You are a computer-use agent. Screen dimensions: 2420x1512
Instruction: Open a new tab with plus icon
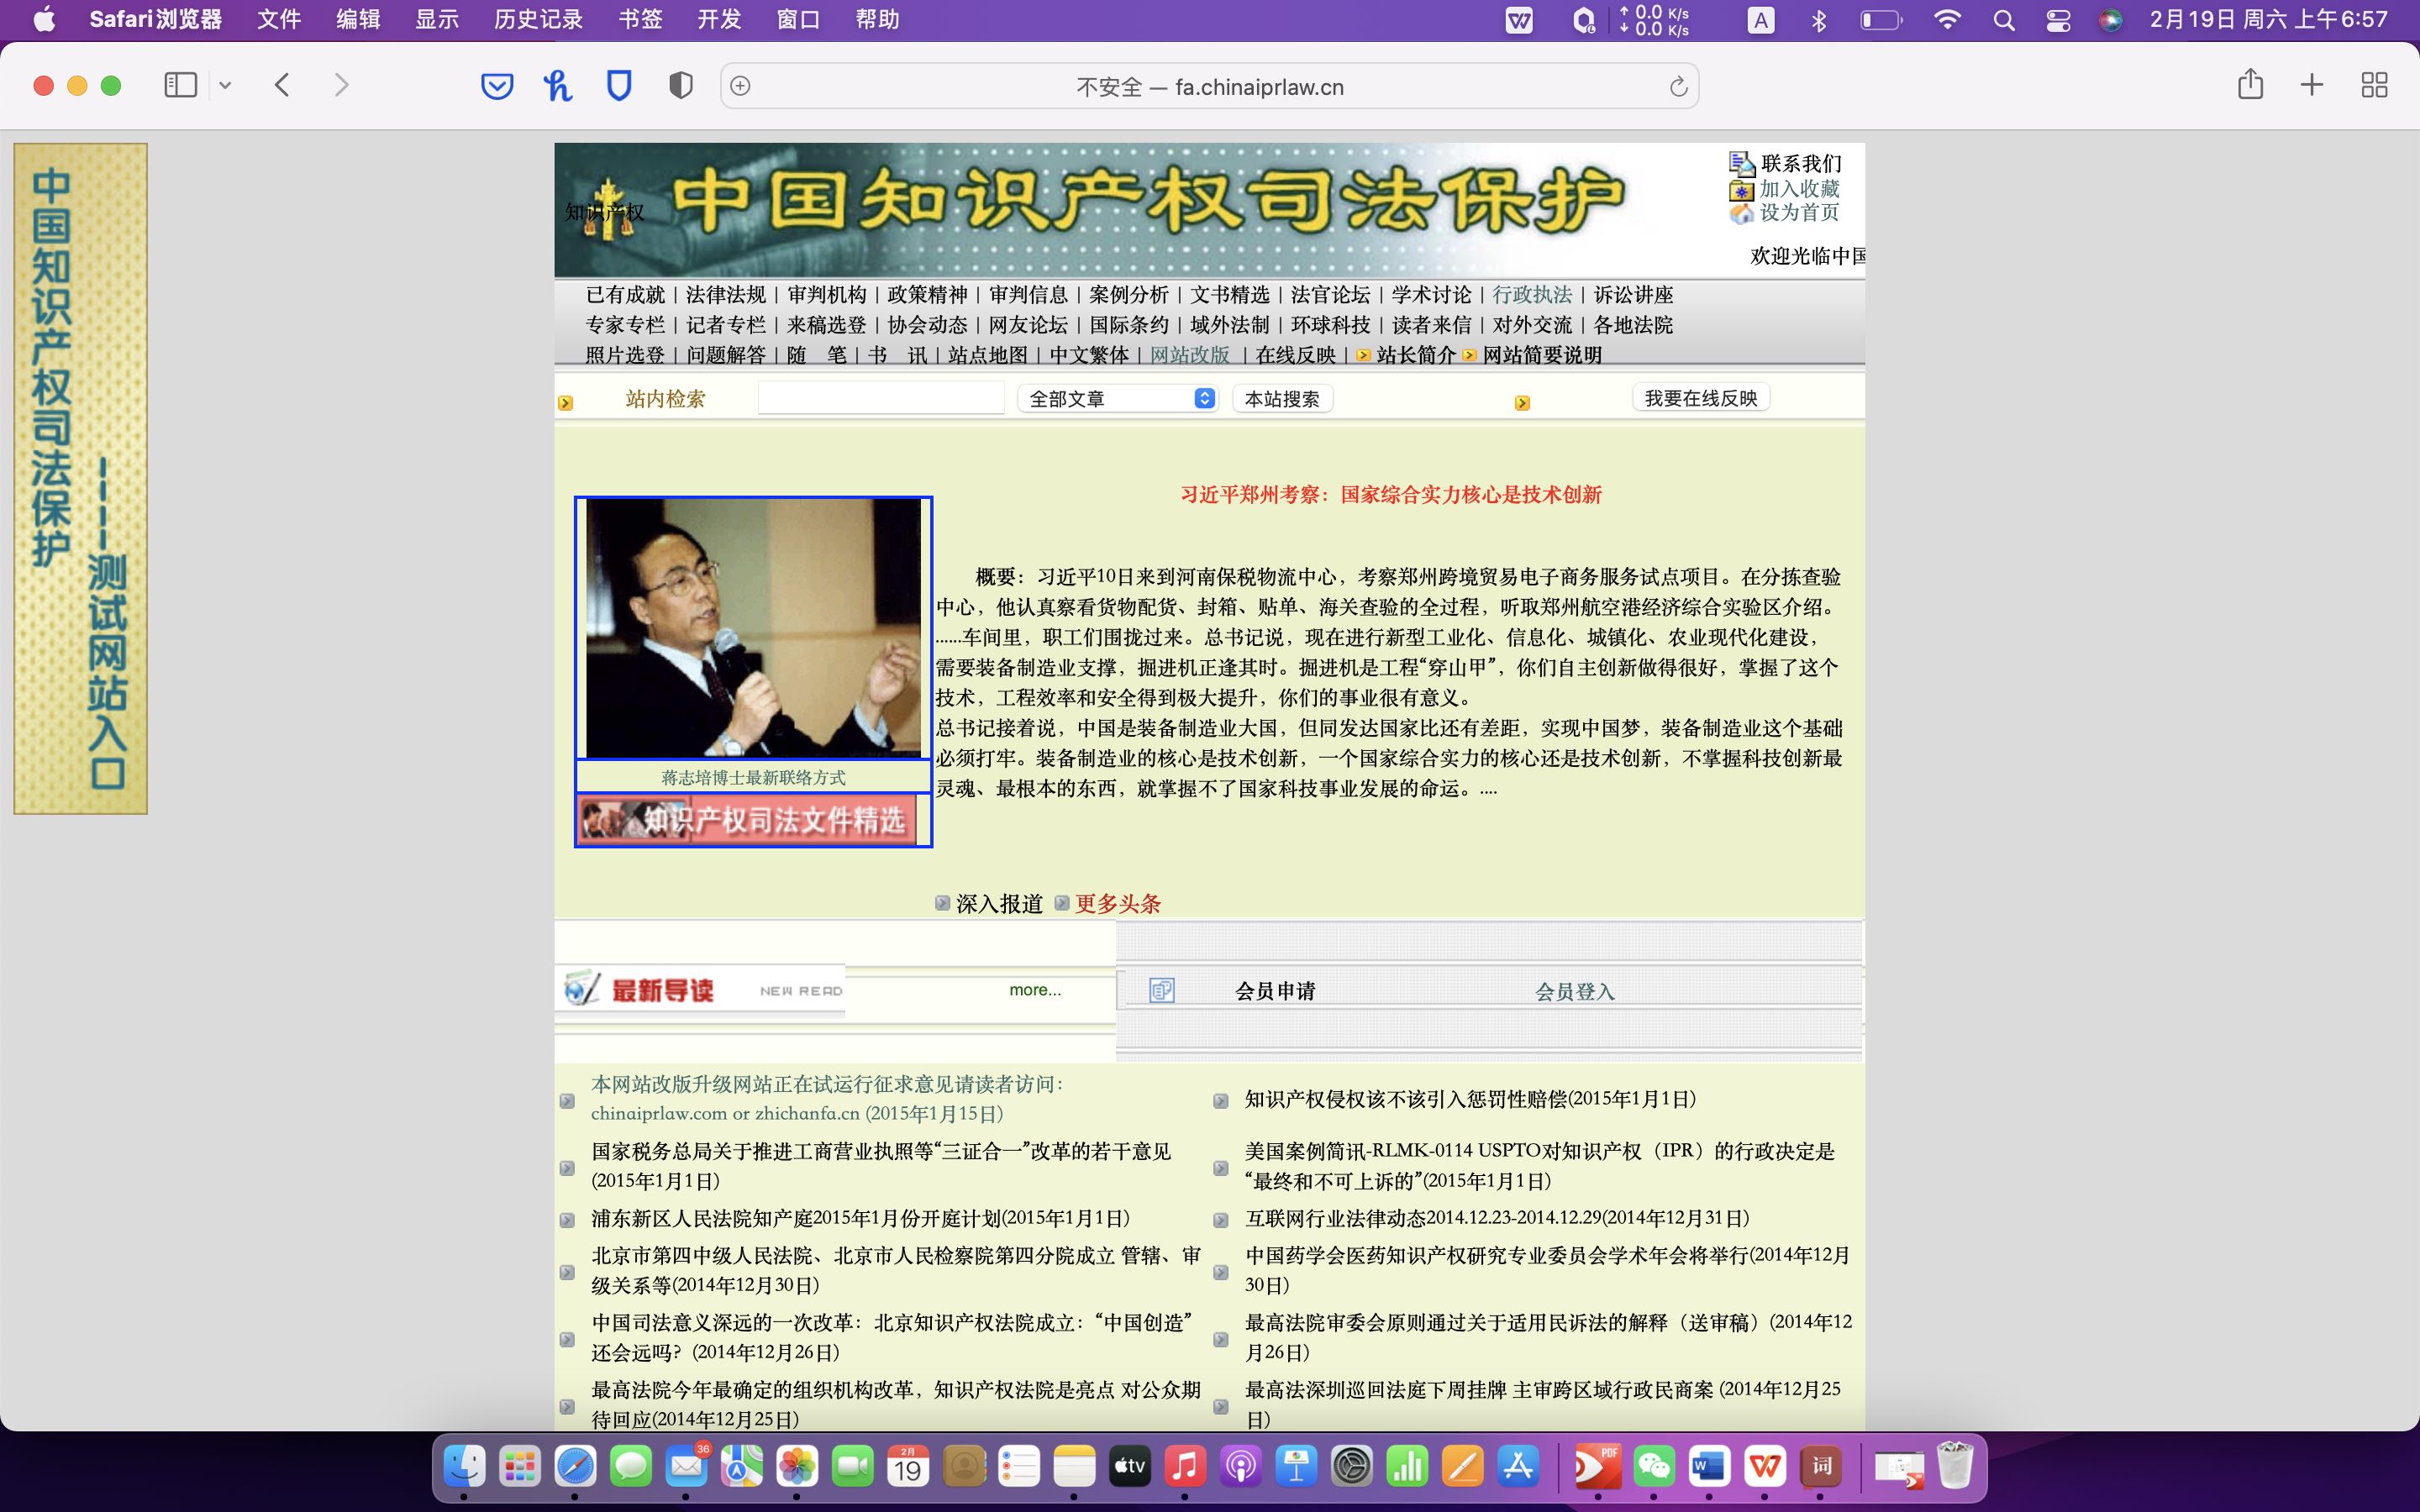tap(2312, 85)
